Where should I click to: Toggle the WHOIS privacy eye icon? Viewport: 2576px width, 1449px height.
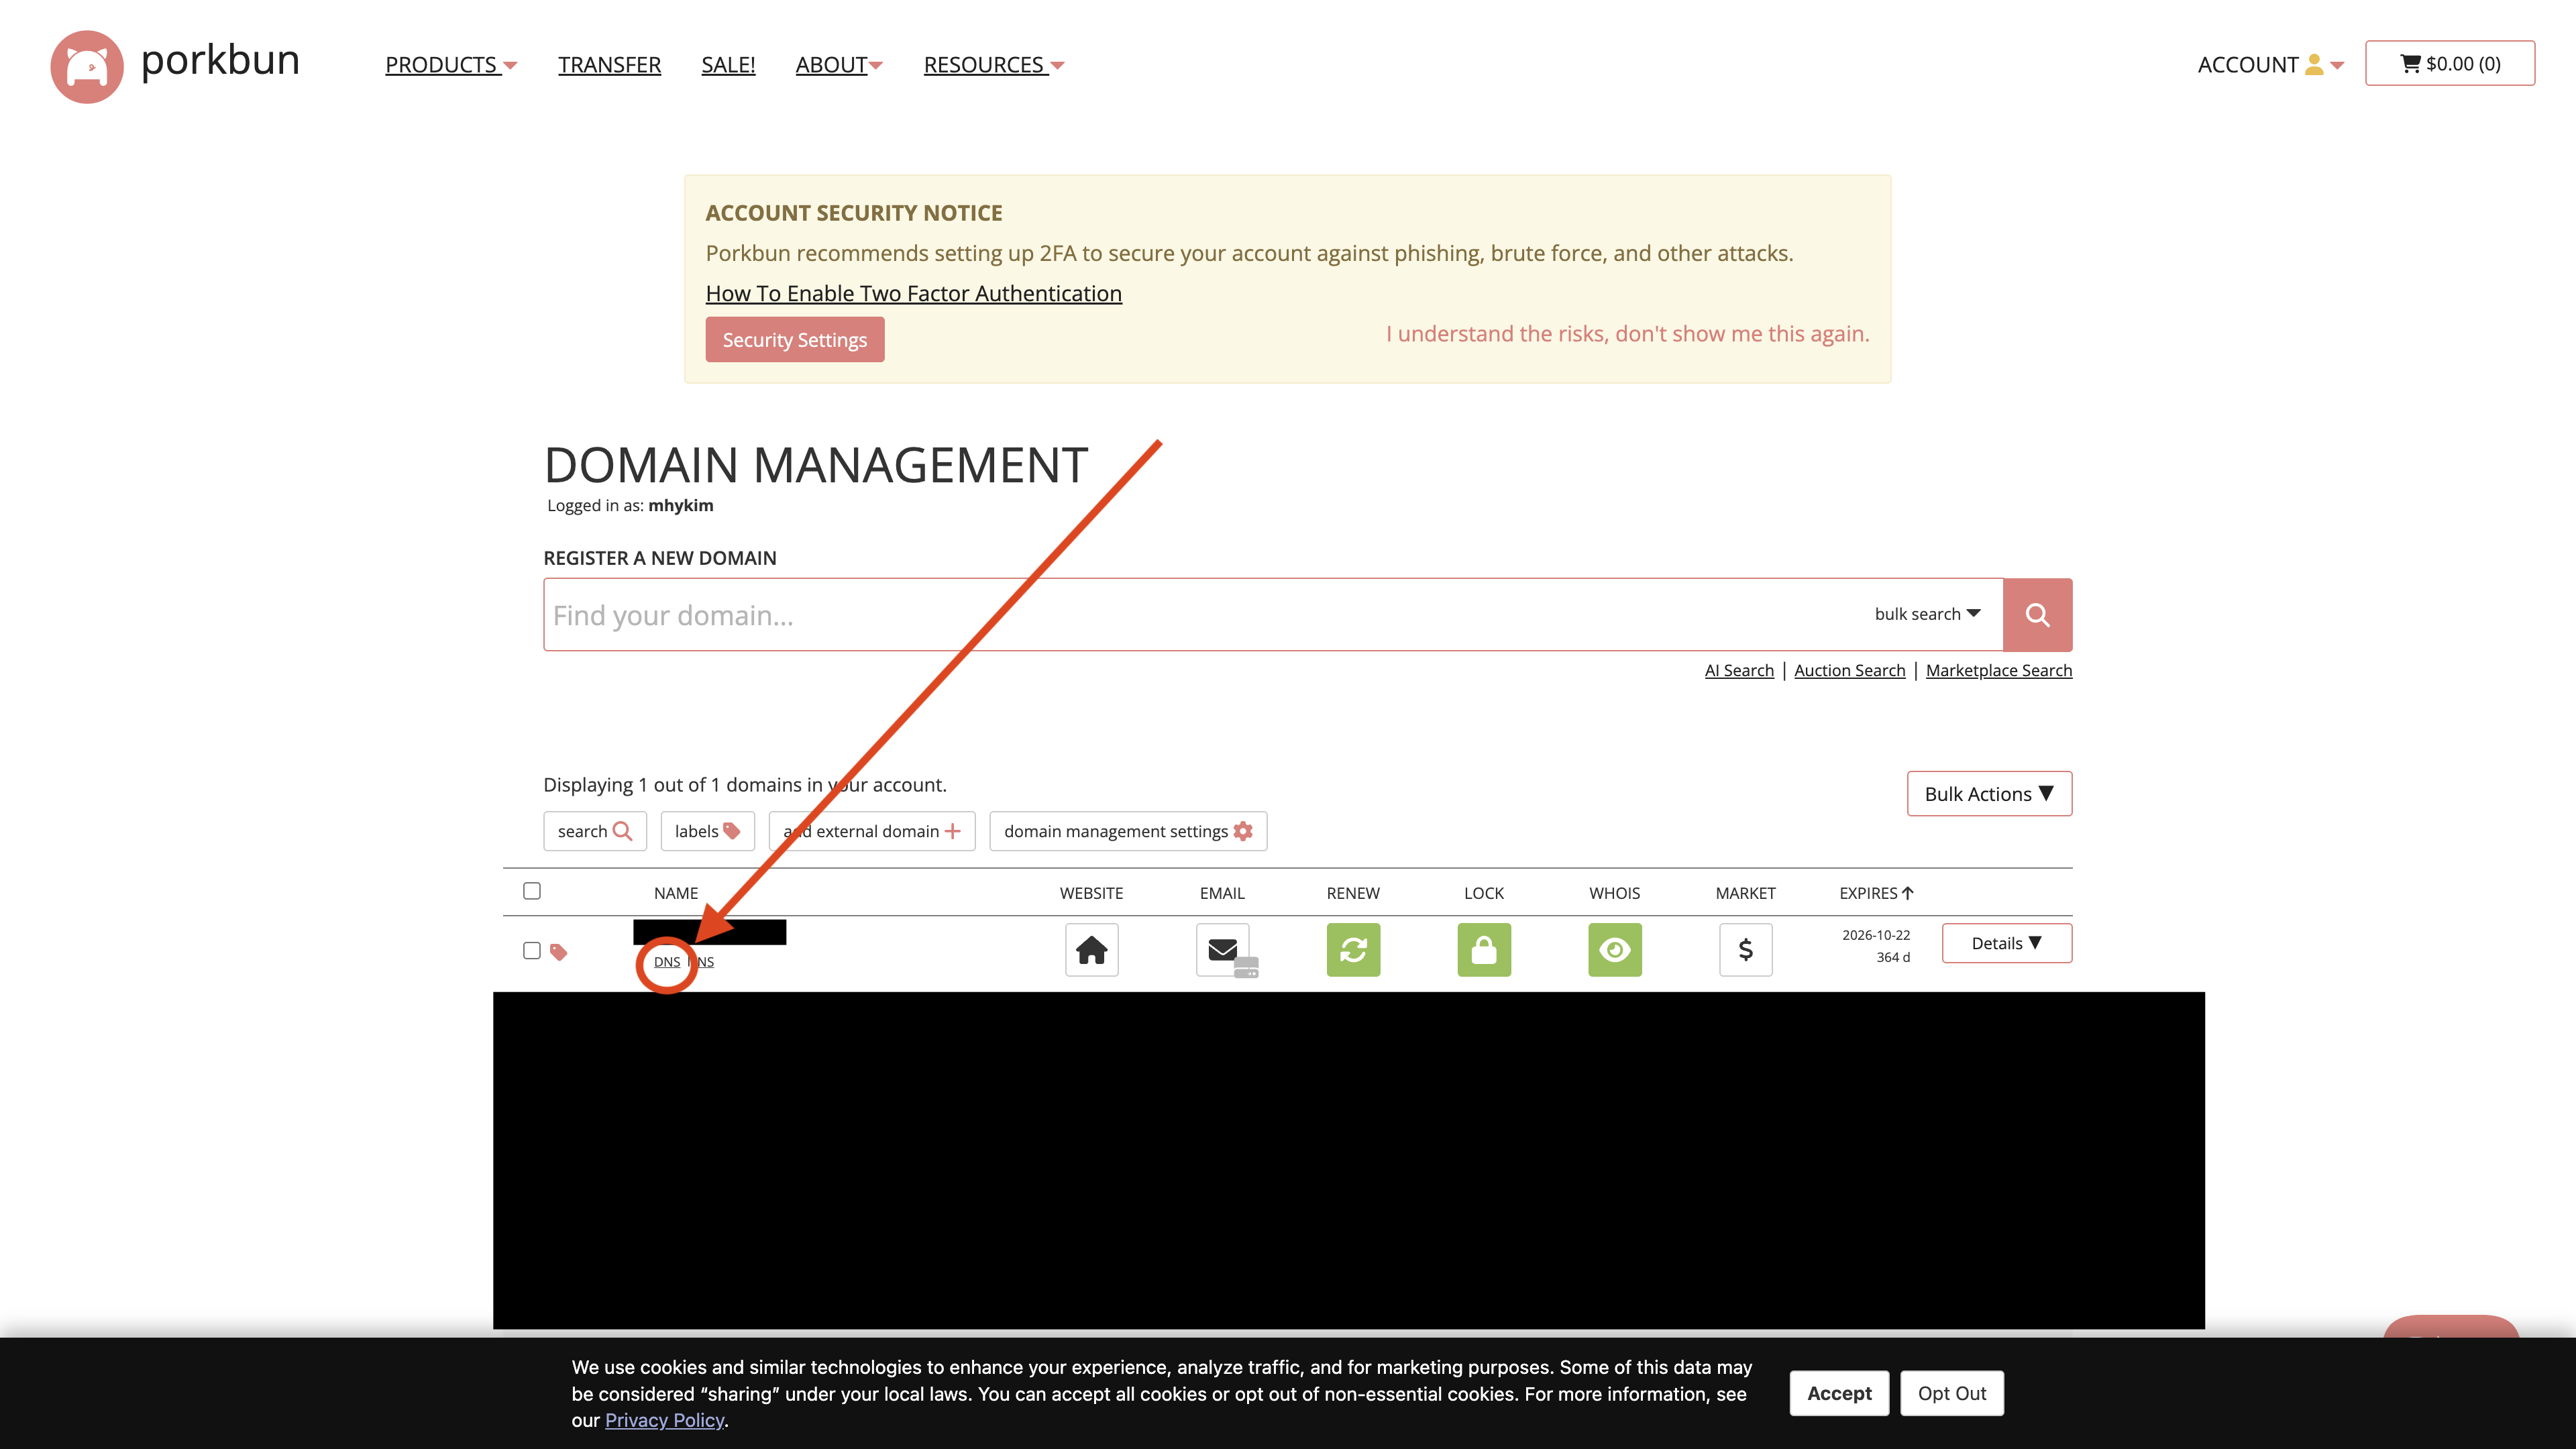tap(1615, 949)
